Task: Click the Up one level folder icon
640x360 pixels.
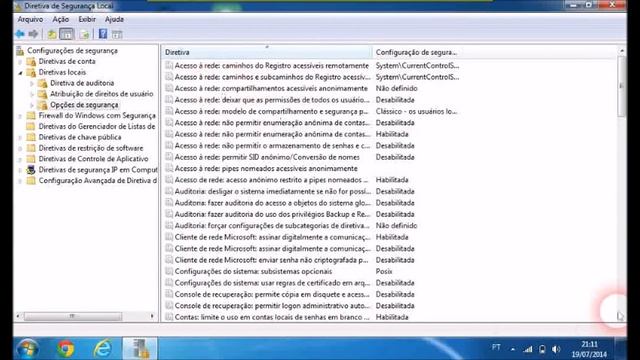Action: (x=52, y=34)
